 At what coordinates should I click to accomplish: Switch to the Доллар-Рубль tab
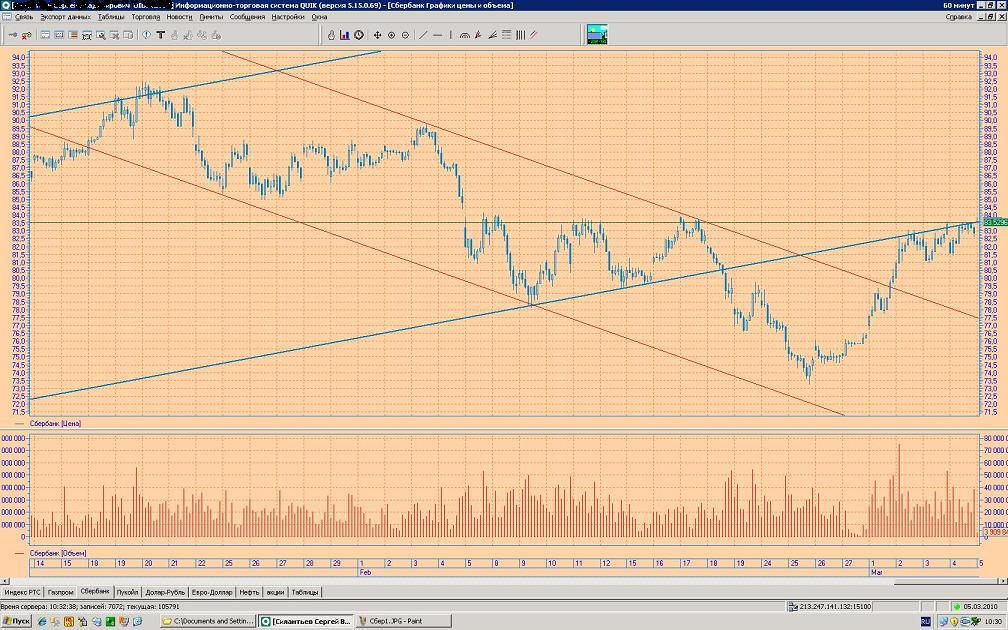pyautogui.click(x=163, y=592)
